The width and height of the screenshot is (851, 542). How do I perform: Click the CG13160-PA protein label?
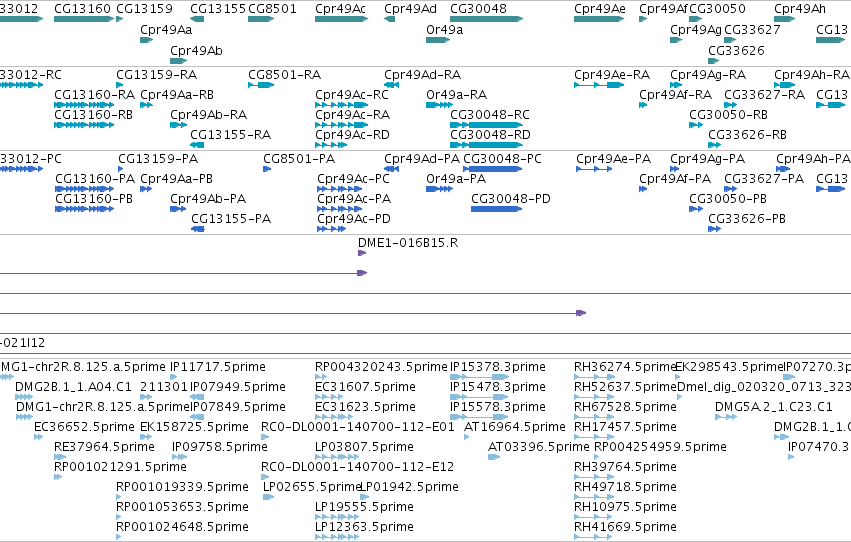(x=96, y=178)
